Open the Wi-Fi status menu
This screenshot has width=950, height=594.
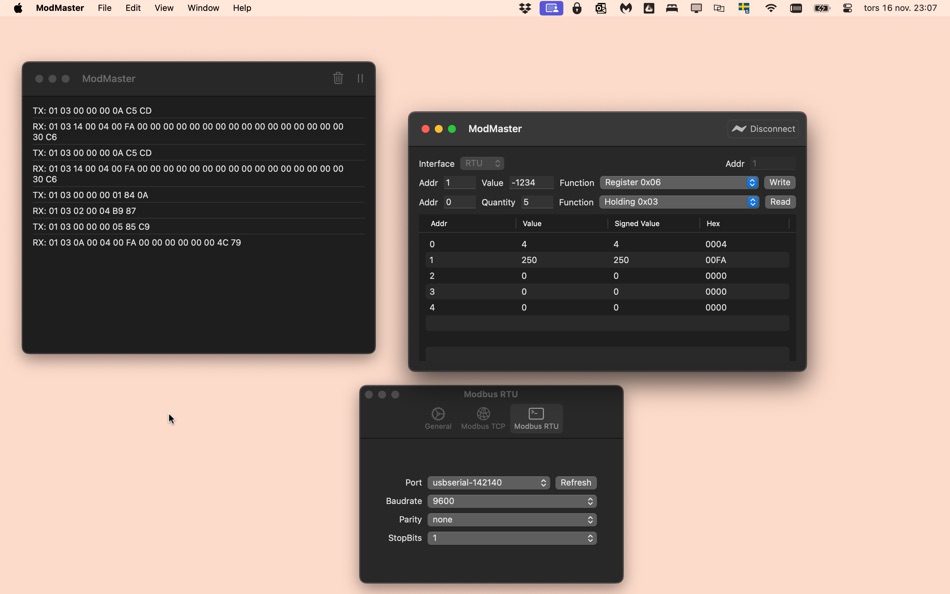(x=771, y=8)
